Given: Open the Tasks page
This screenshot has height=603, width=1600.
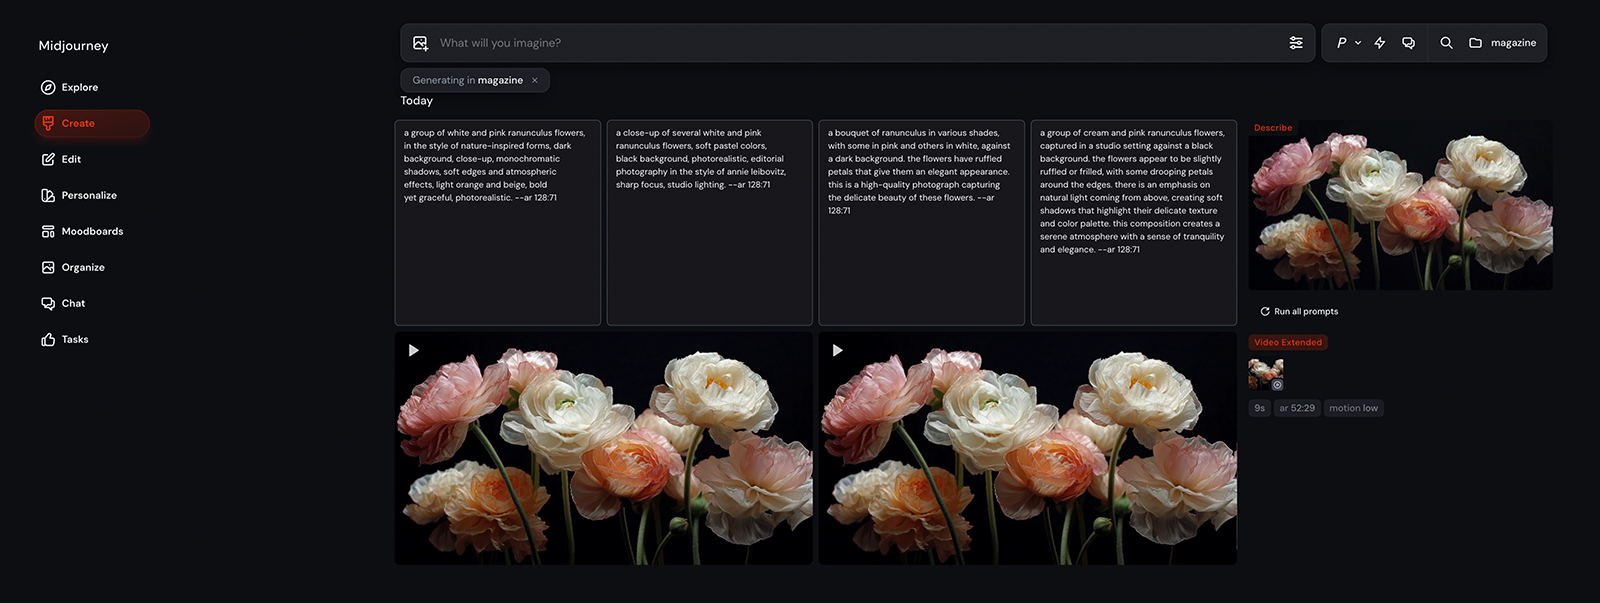Looking at the screenshot, I should 74,339.
